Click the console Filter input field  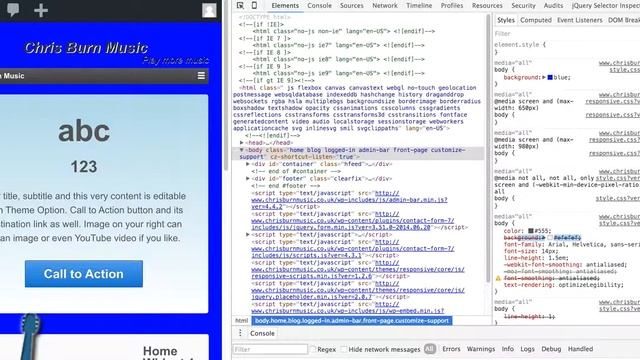tap(270, 349)
